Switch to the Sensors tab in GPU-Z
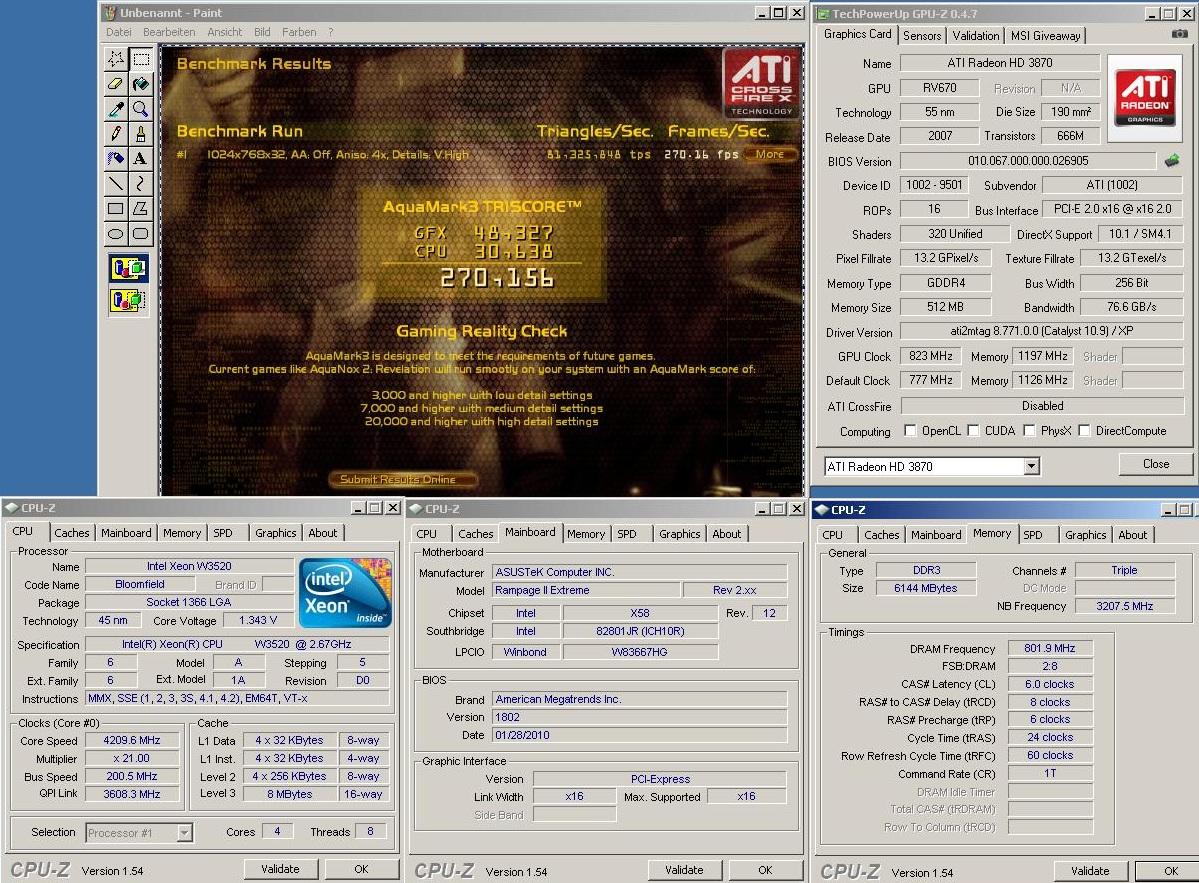The height and width of the screenshot is (883, 1199). pos(921,36)
